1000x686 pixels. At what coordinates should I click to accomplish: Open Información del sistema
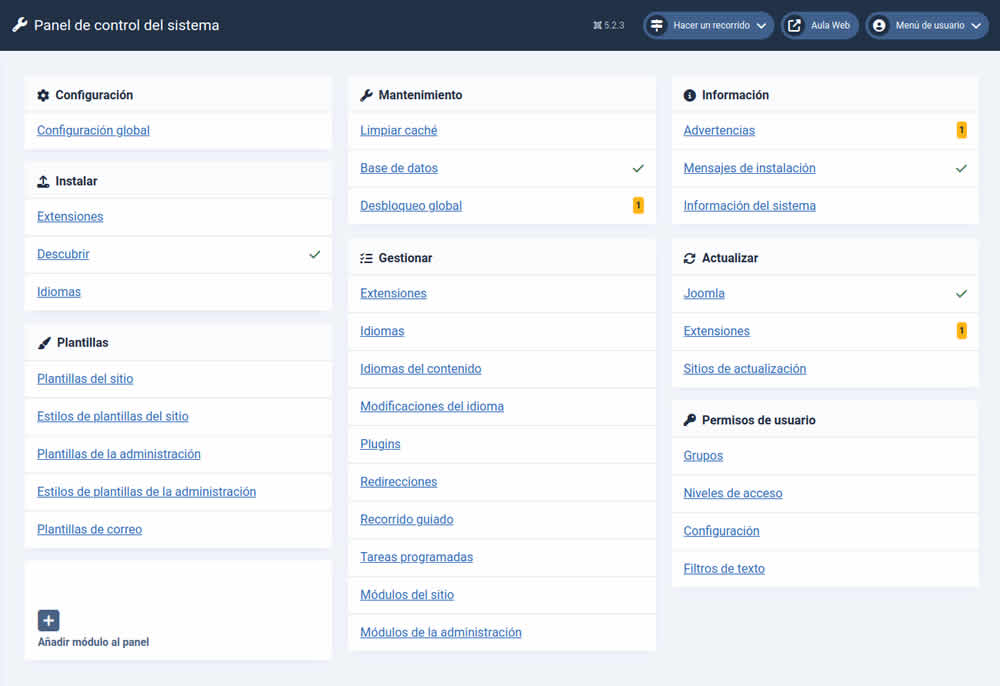749,206
